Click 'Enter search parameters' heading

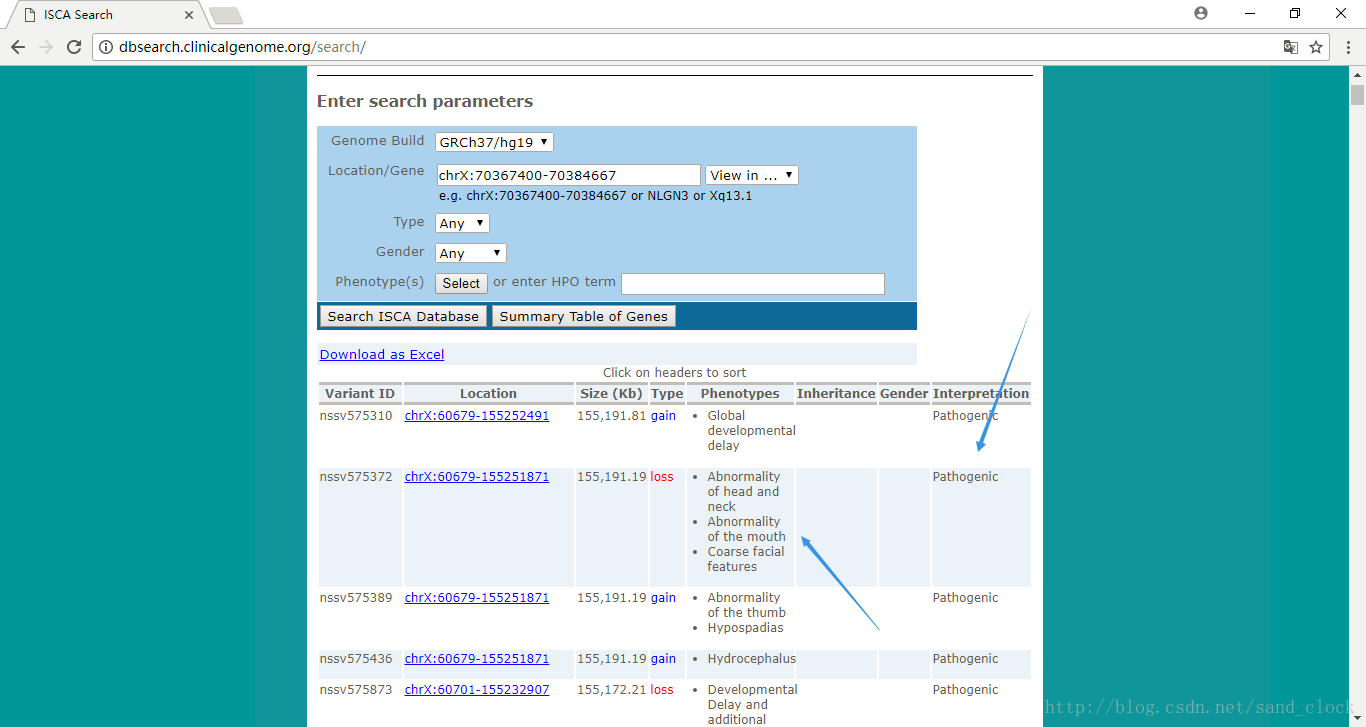tap(425, 101)
